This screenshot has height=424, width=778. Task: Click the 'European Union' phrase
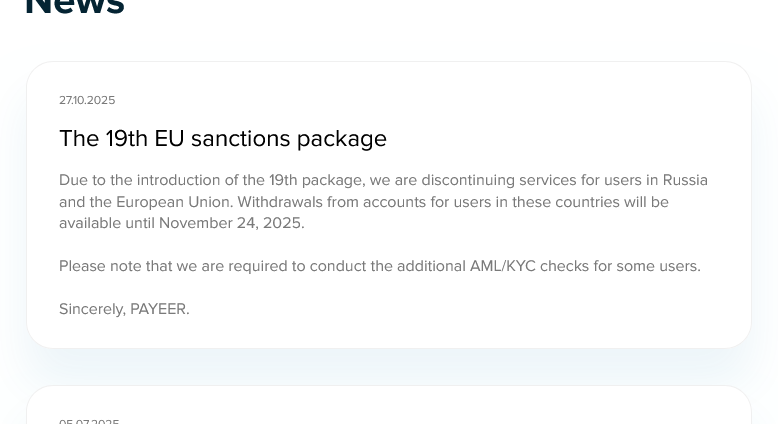(x=159, y=202)
